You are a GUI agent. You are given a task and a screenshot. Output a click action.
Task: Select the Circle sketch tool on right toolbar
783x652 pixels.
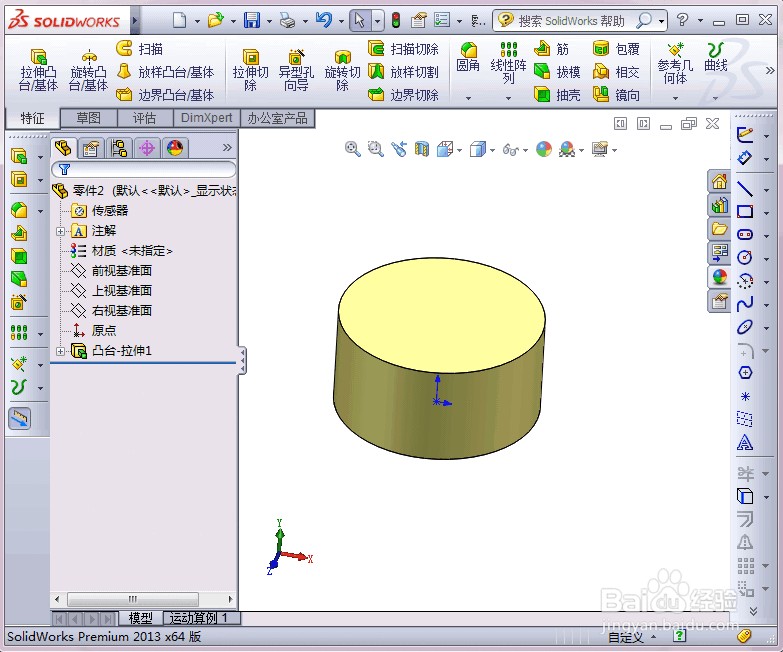coord(745,257)
